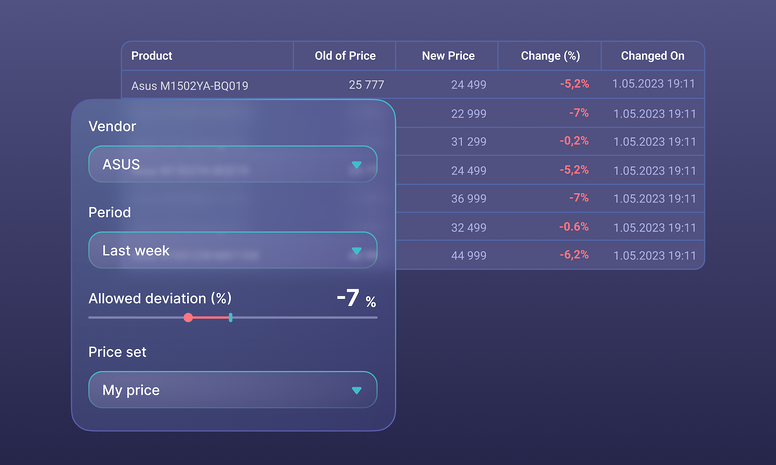Select the Asus M1502YA-BQ019 product row

coord(413,85)
